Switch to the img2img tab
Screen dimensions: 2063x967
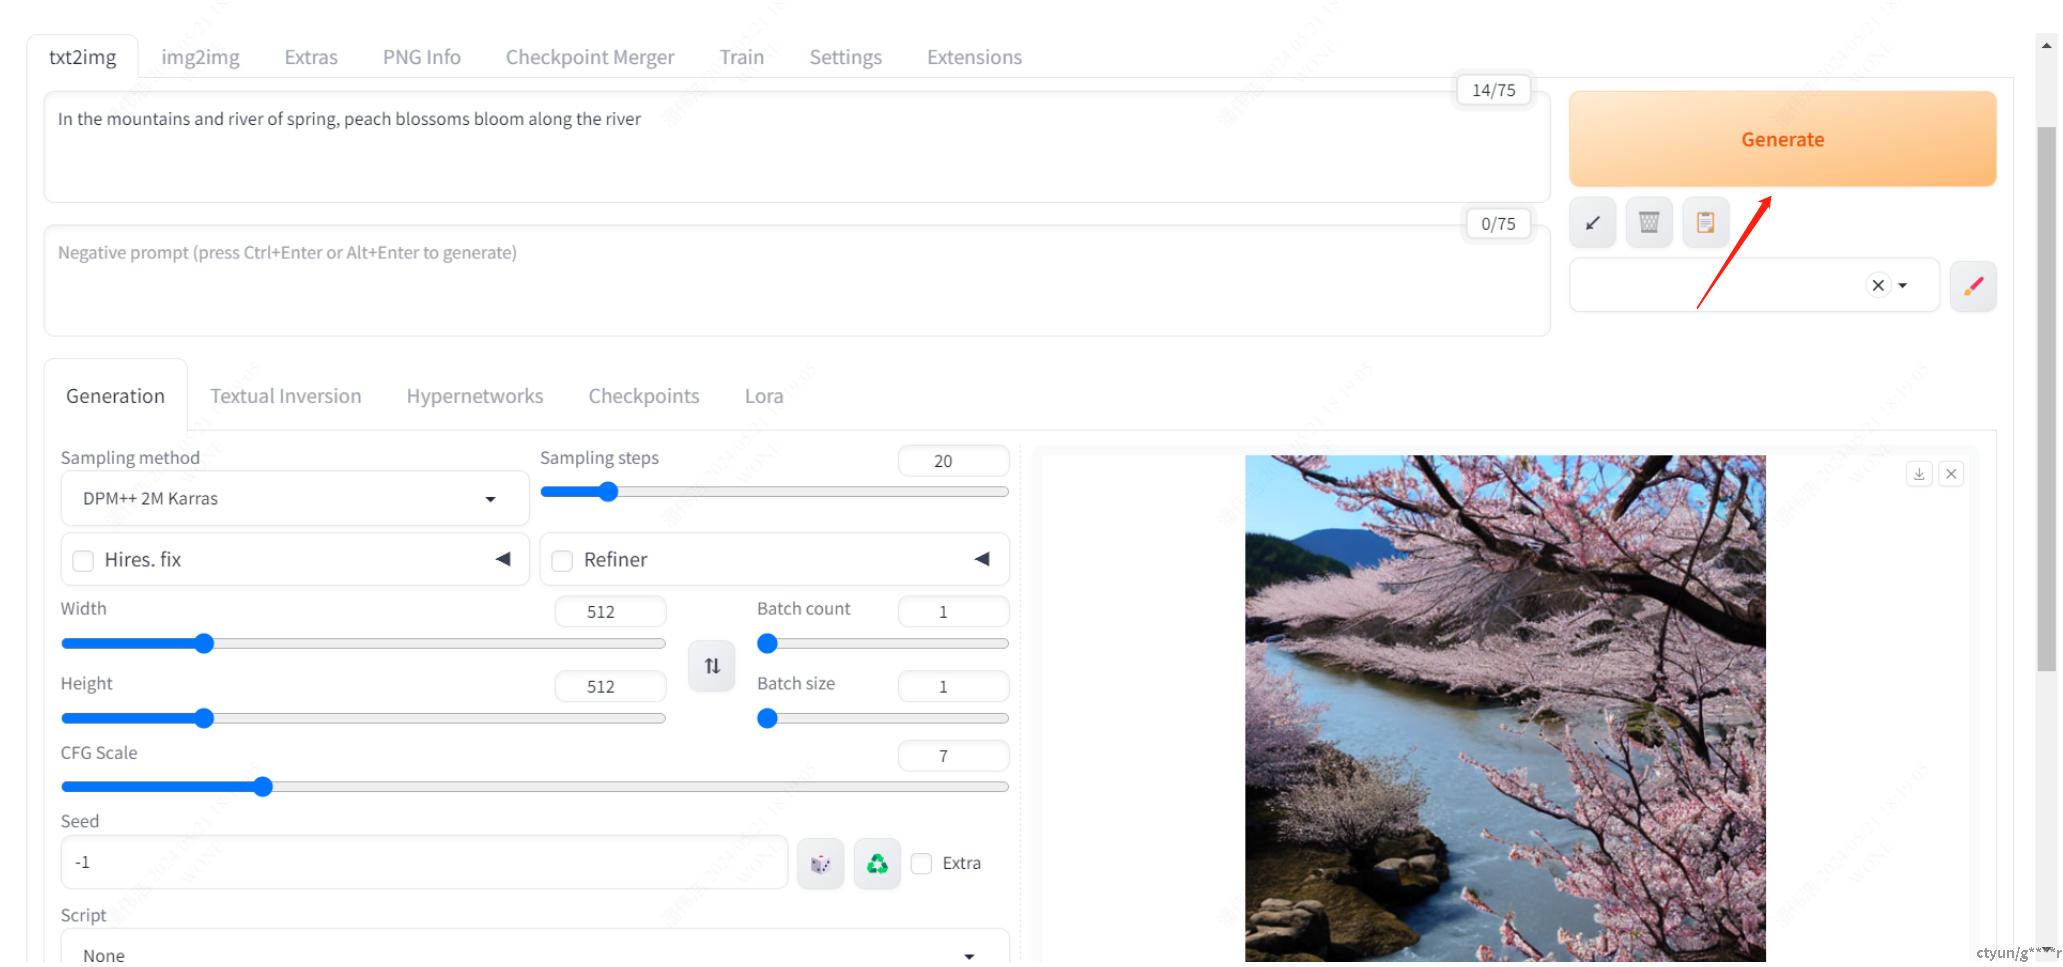click(200, 57)
